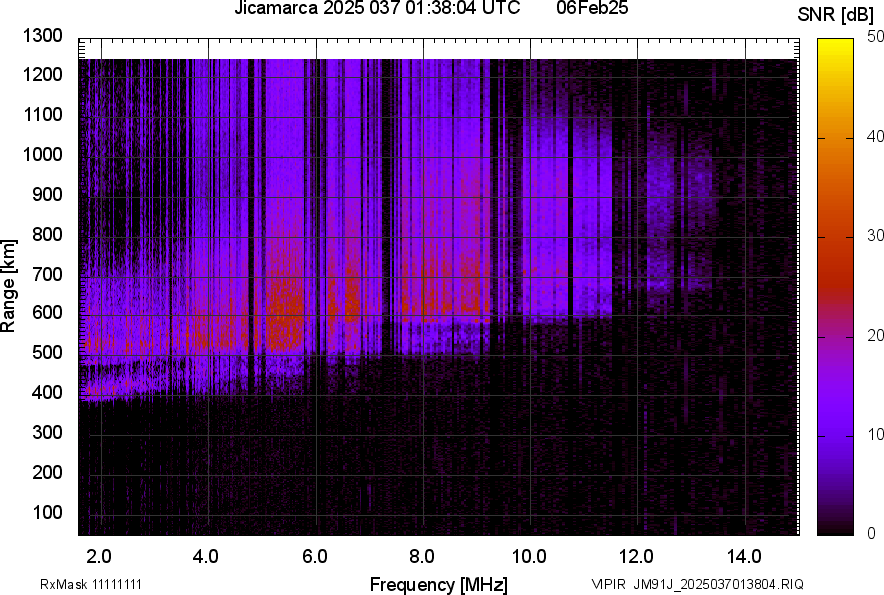The width and height of the screenshot is (884, 595).
Task: Select the Range [km] axis label
Action: (9, 286)
